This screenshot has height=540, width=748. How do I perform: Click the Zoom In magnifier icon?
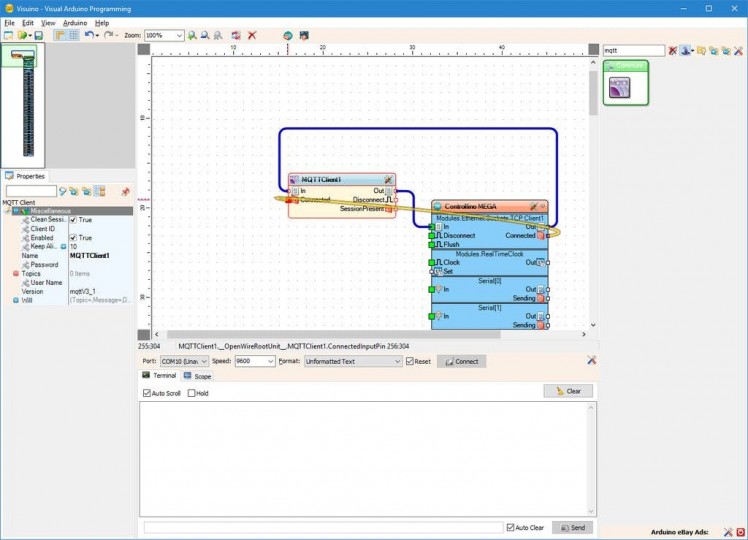192,35
